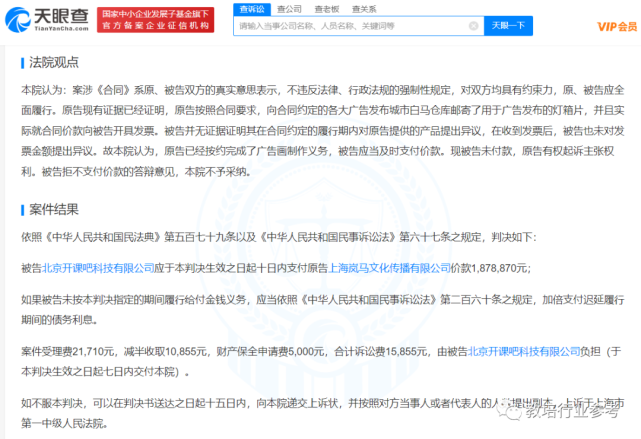Click the text 案件受理费21,710元
The height and width of the screenshot is (439, 641).
coord(67,351)
